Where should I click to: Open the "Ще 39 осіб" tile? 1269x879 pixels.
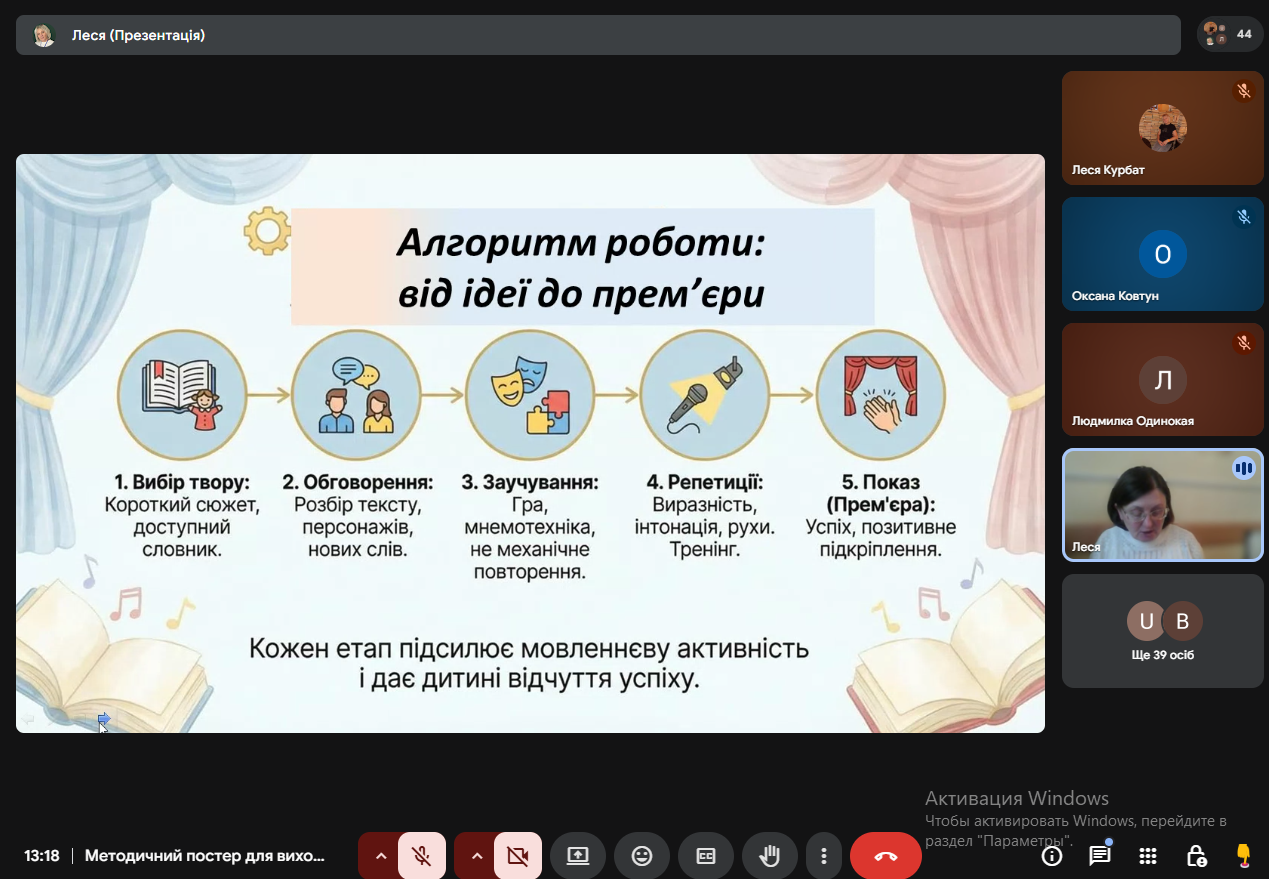[x=1162, y=630]
